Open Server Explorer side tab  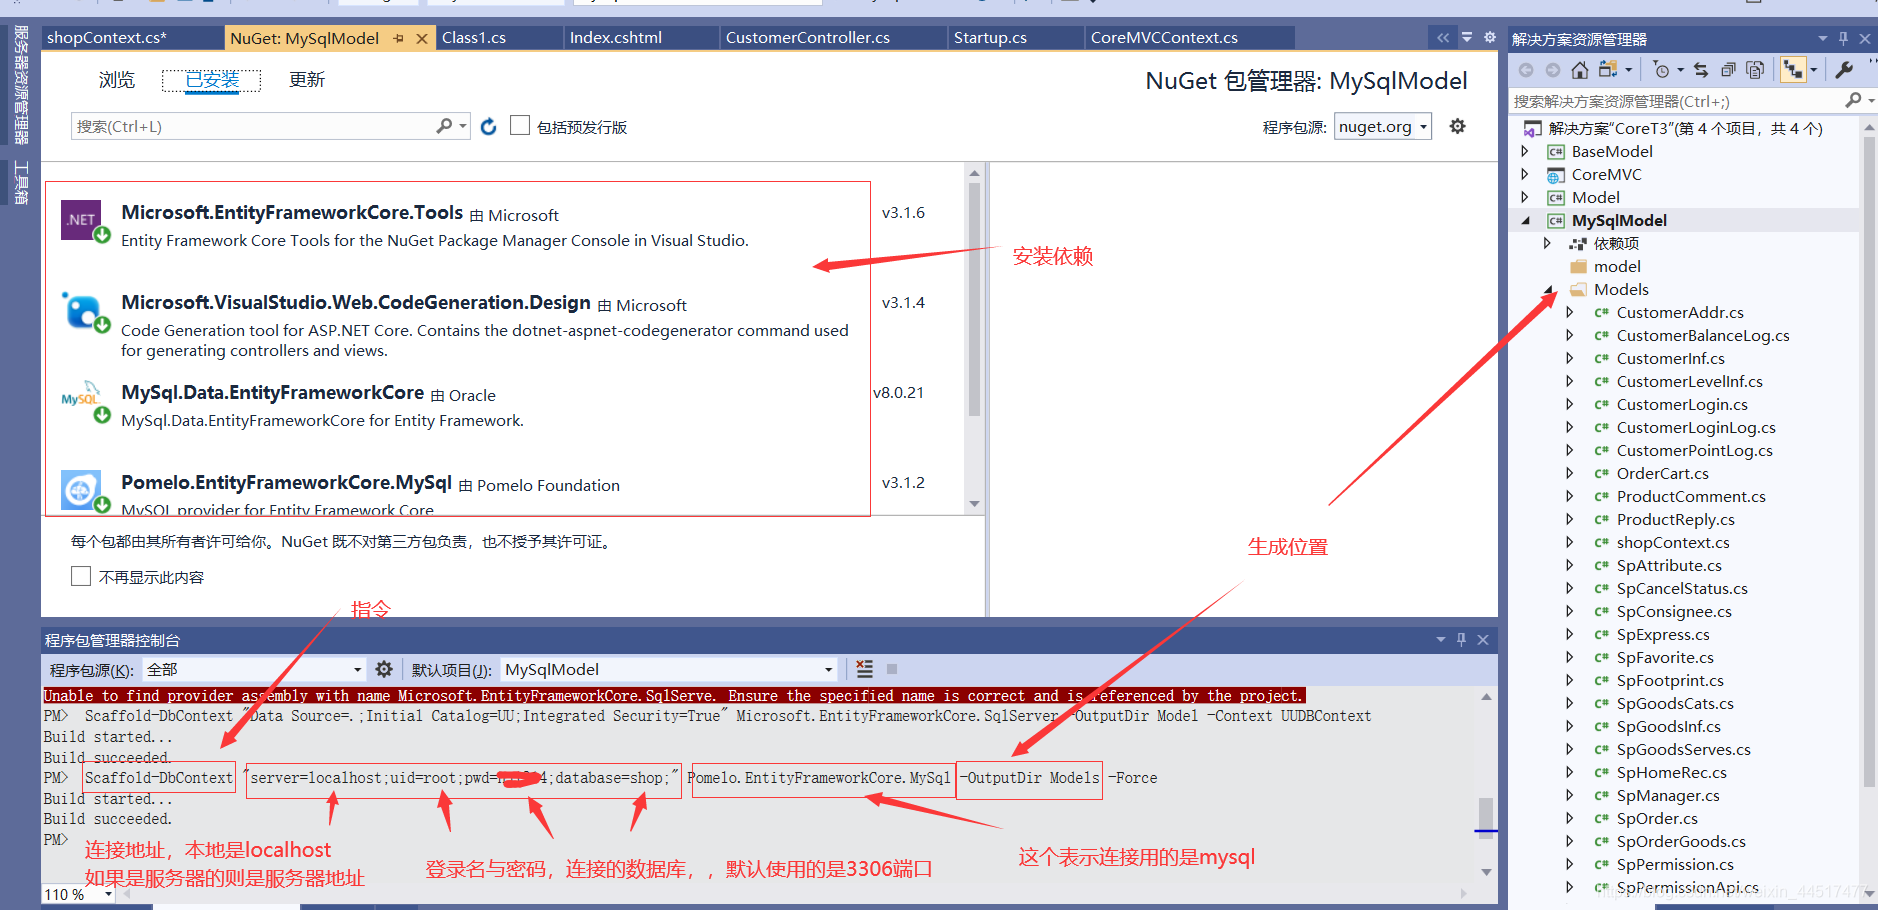(20, 84)
